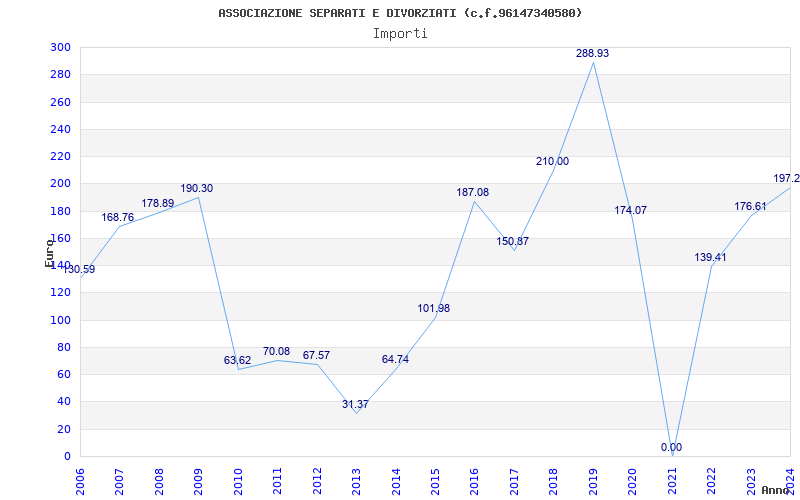Click the 168.76 data label

click(117, 217)
